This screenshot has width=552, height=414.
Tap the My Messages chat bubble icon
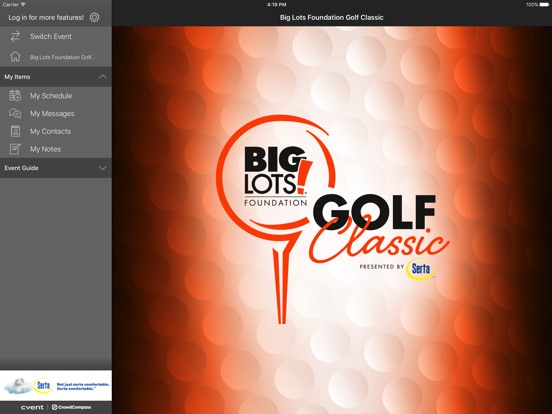coord(15,113)
